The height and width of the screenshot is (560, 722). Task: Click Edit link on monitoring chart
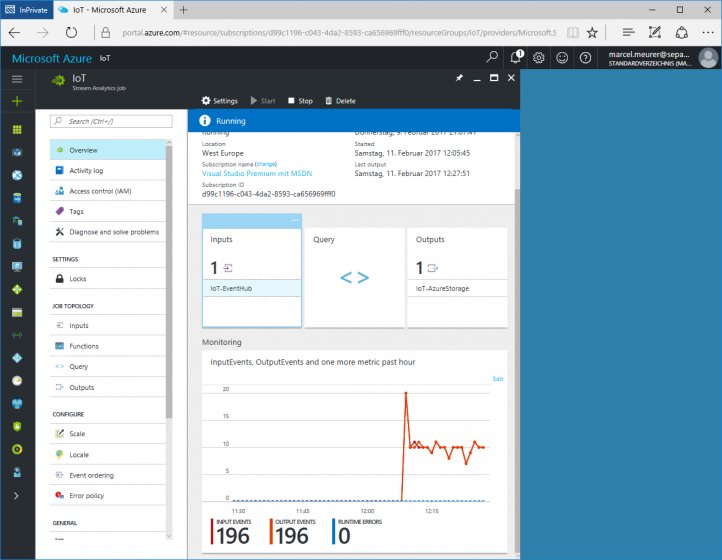pyautogui.click(x=498, y=379)
